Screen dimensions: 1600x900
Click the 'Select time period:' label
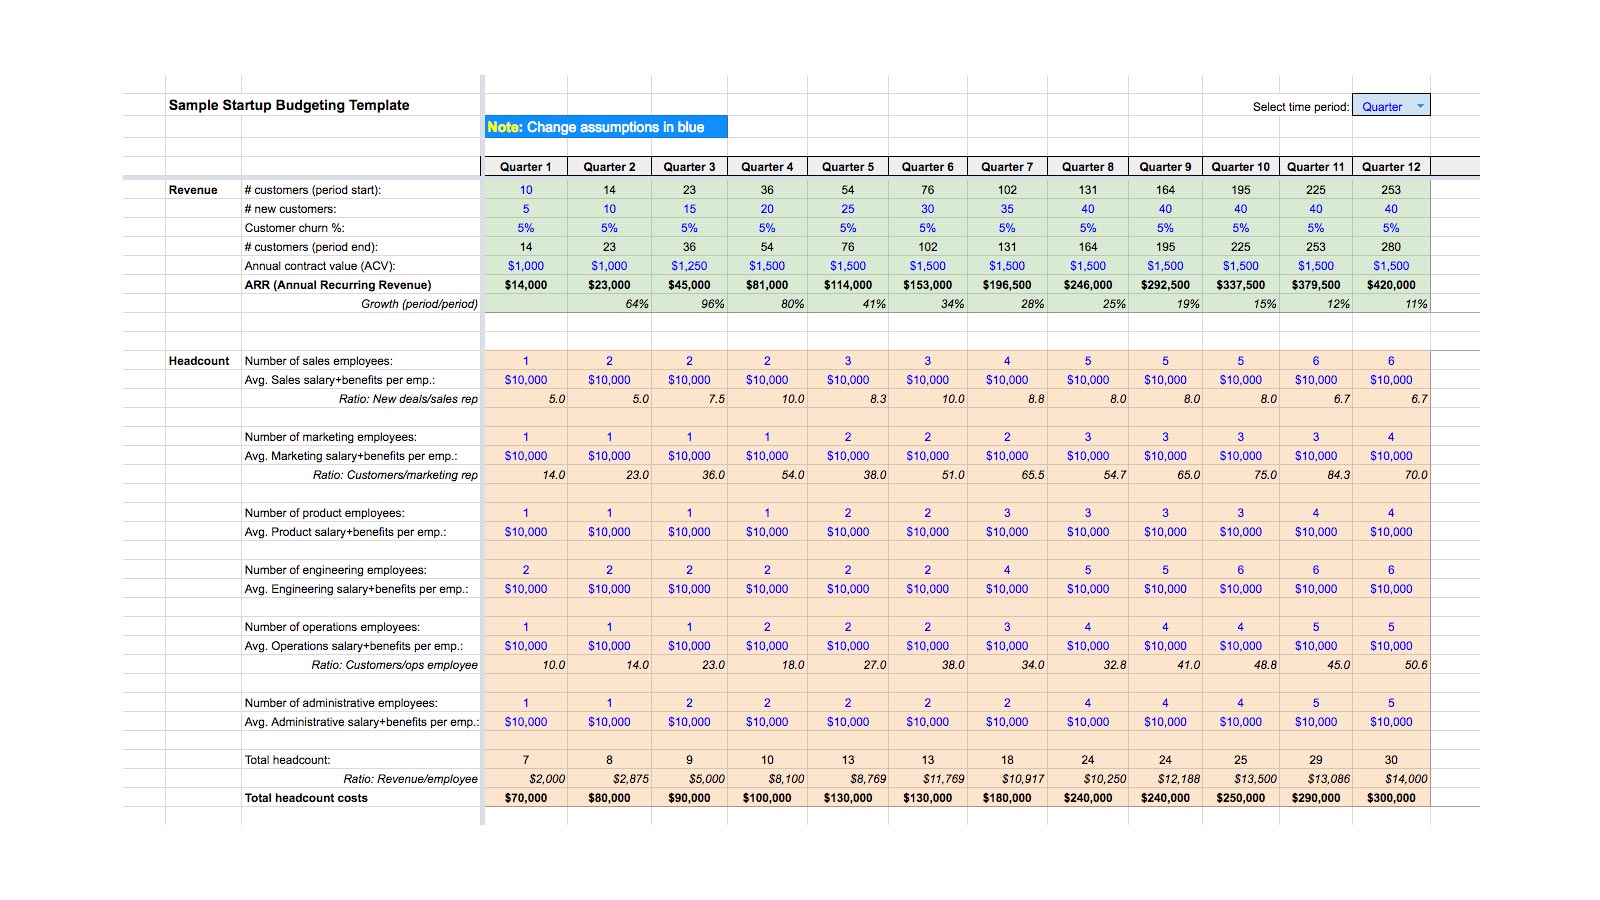coord(1300,107)
